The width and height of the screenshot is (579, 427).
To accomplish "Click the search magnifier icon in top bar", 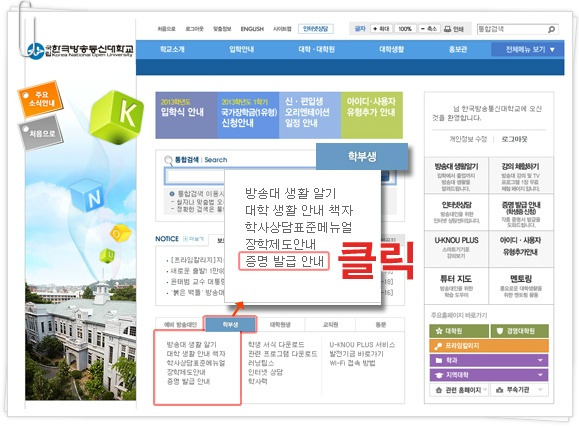I will point(552,29).
